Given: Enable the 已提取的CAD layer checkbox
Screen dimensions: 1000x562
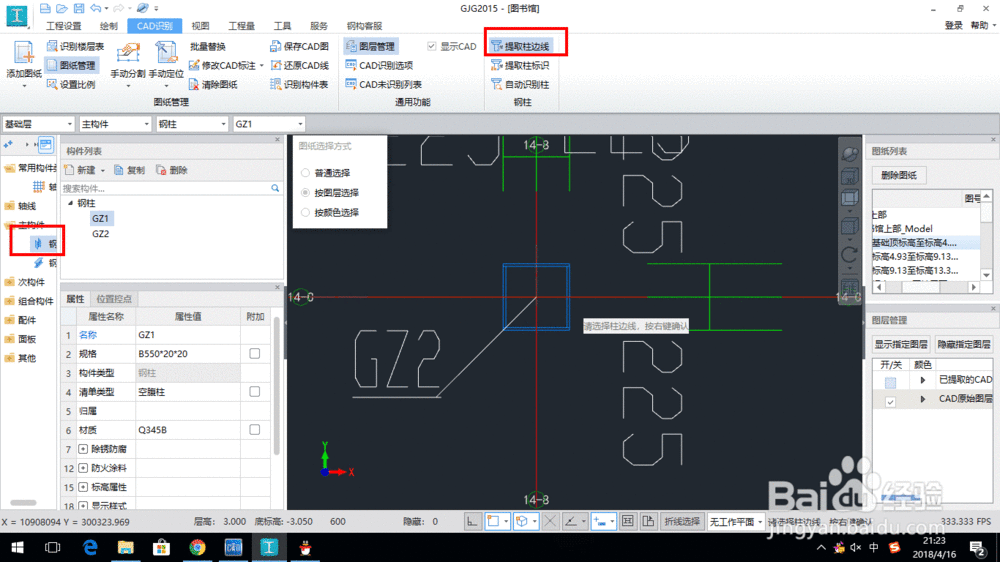Looking at the screenshot, I should [x=890, y=381].
